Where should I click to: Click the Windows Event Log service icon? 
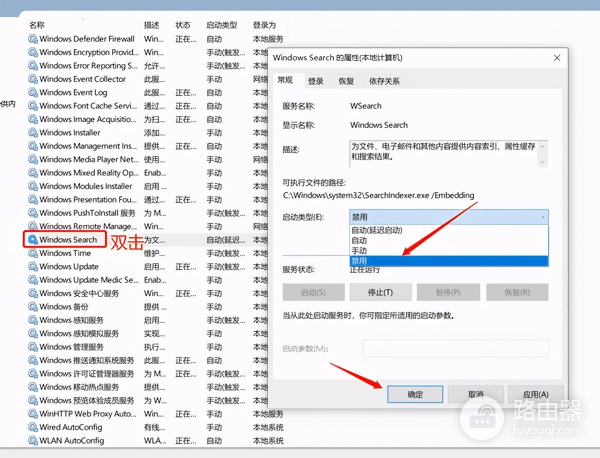click(33, 92)
